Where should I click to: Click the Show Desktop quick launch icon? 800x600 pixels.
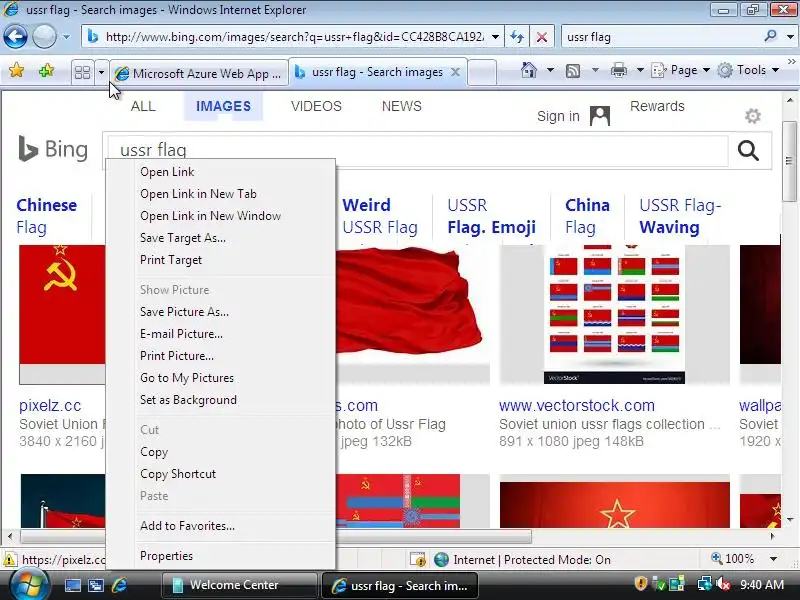tap(72, 585)
